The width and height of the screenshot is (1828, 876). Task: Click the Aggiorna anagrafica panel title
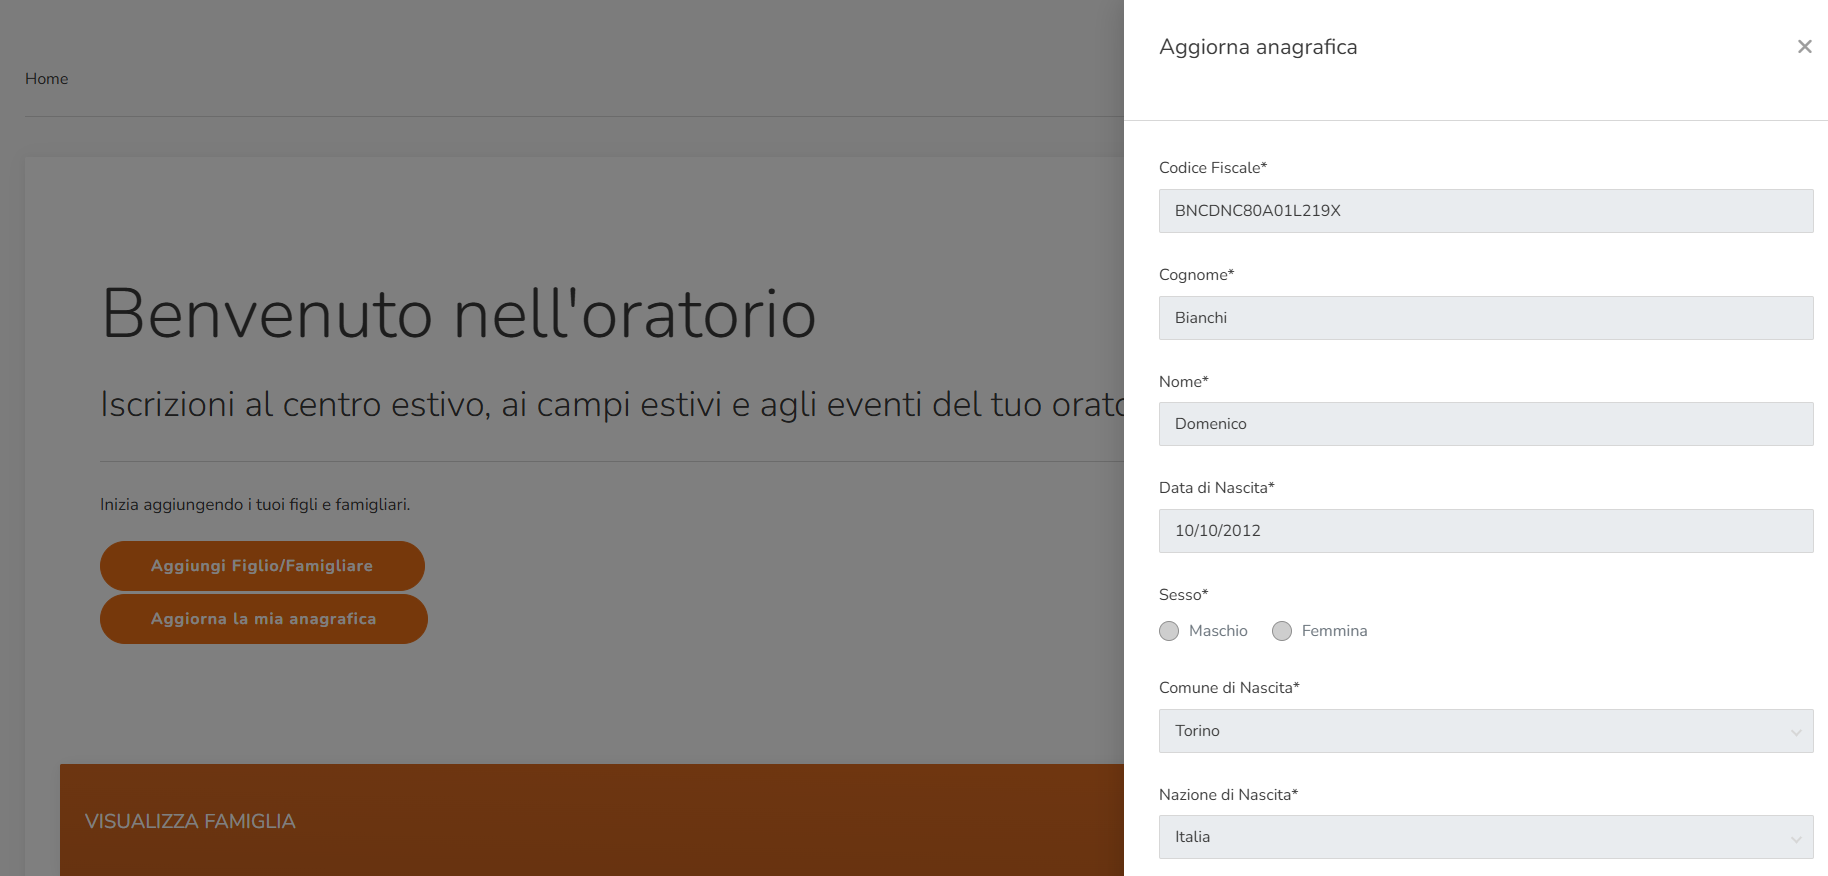point(1258,47)
